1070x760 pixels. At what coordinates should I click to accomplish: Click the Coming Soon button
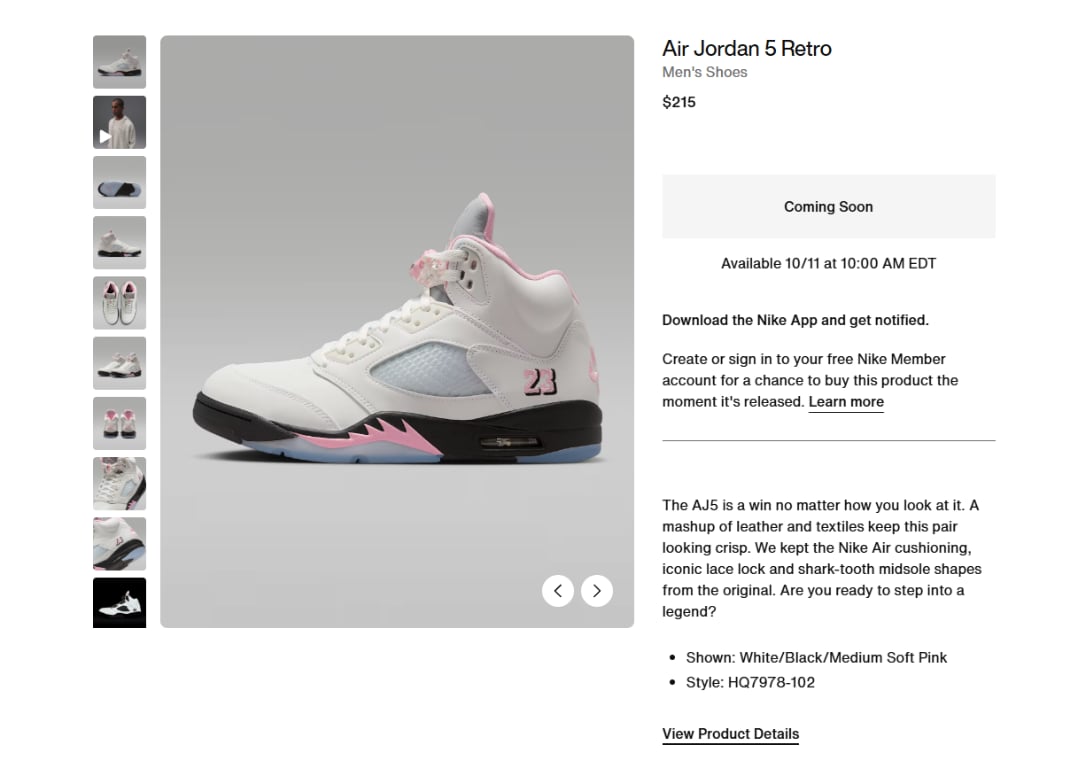pos(828,207)
